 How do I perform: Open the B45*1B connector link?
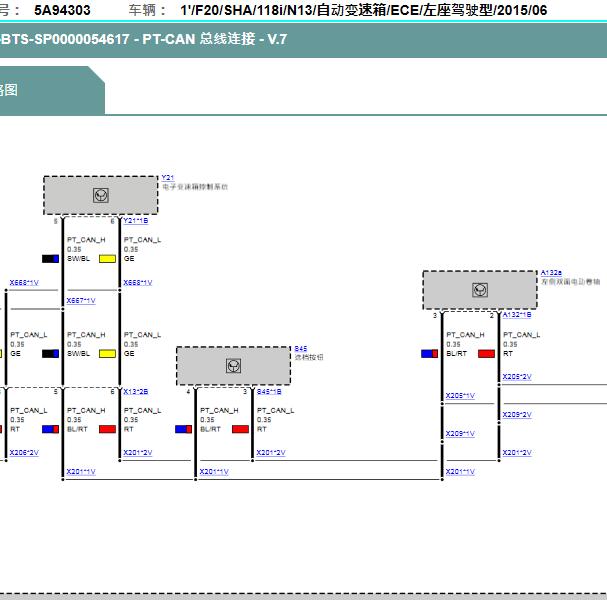[269, 392]
